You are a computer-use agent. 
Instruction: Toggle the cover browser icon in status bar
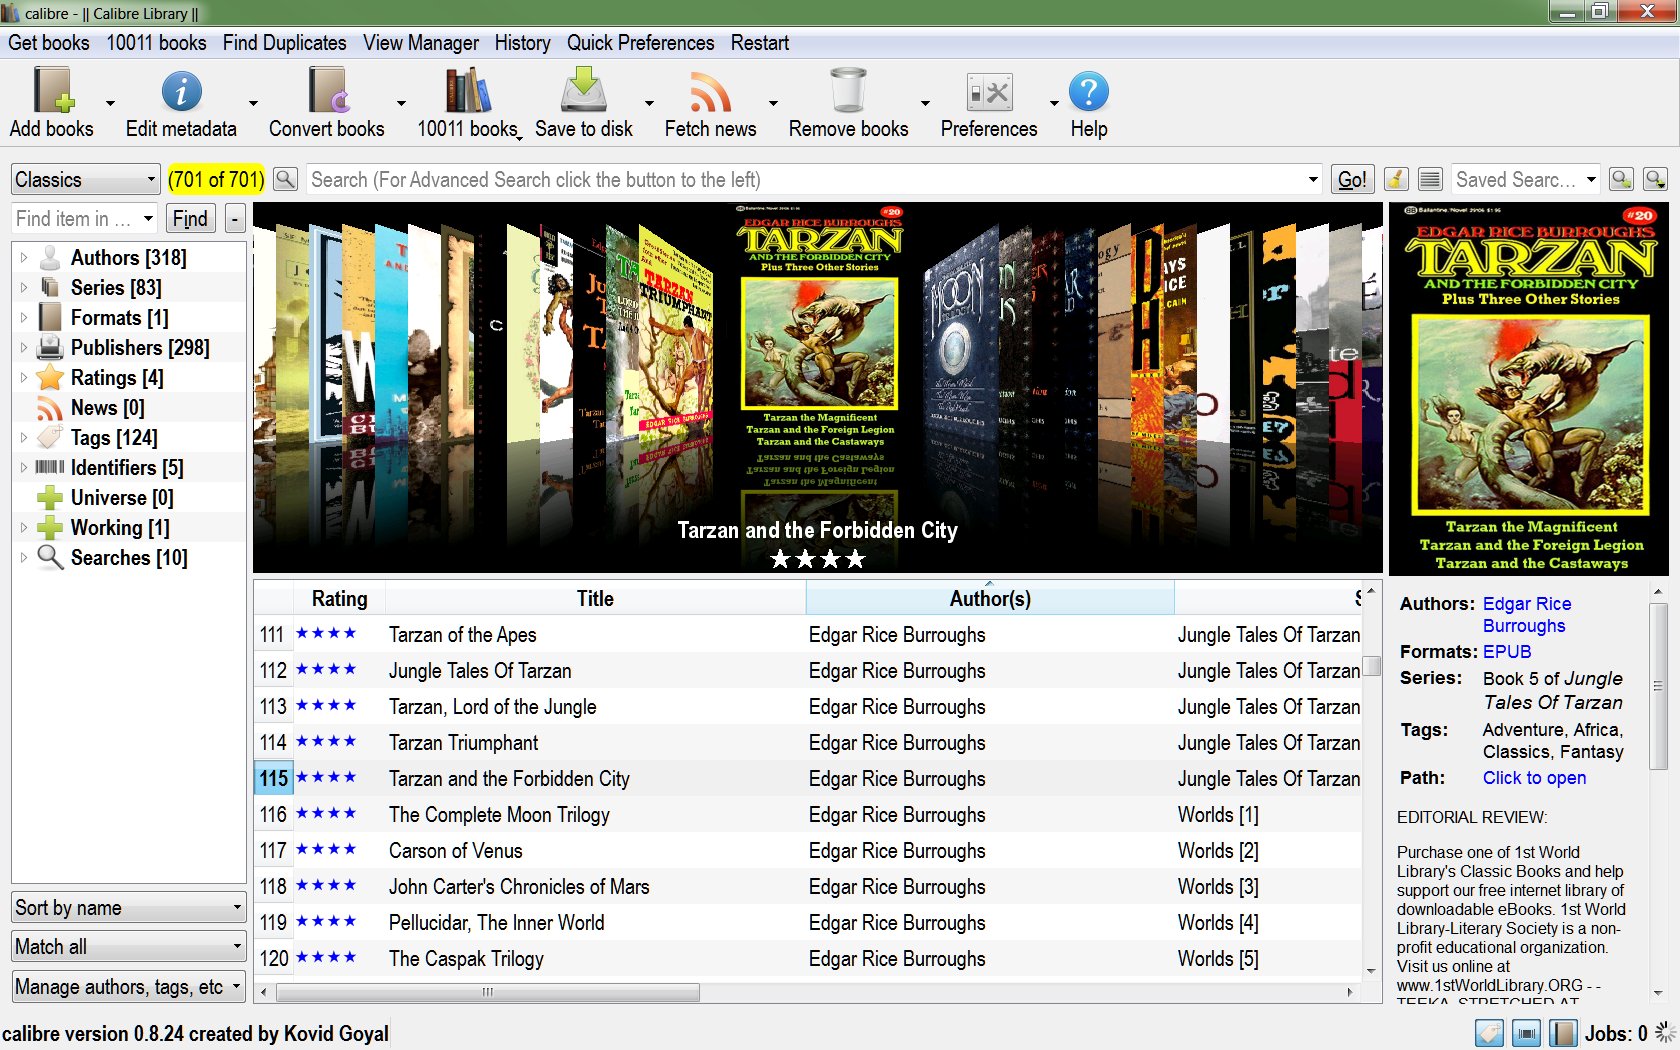pos(1526,1033)
